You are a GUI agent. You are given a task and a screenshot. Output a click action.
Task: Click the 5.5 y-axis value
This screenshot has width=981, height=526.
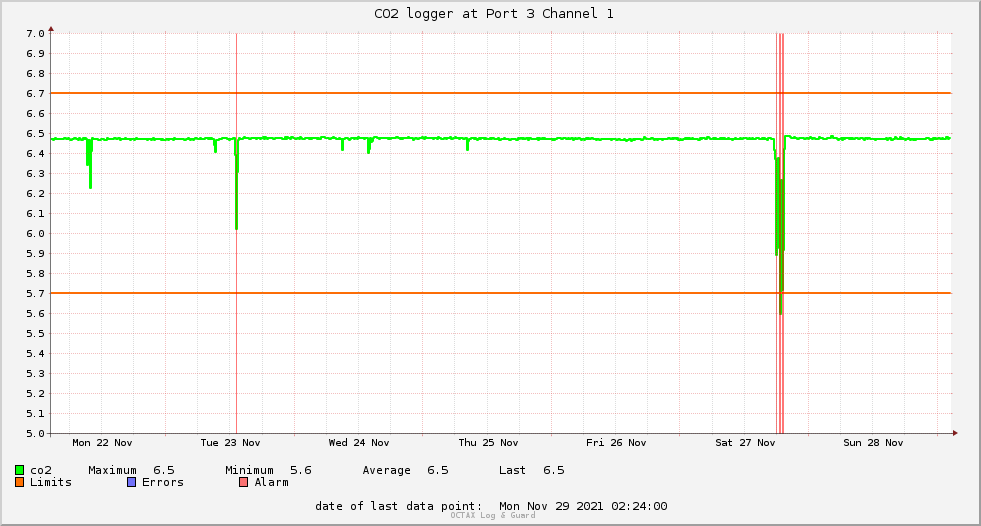pyautogui.click(x=35, y=334)
